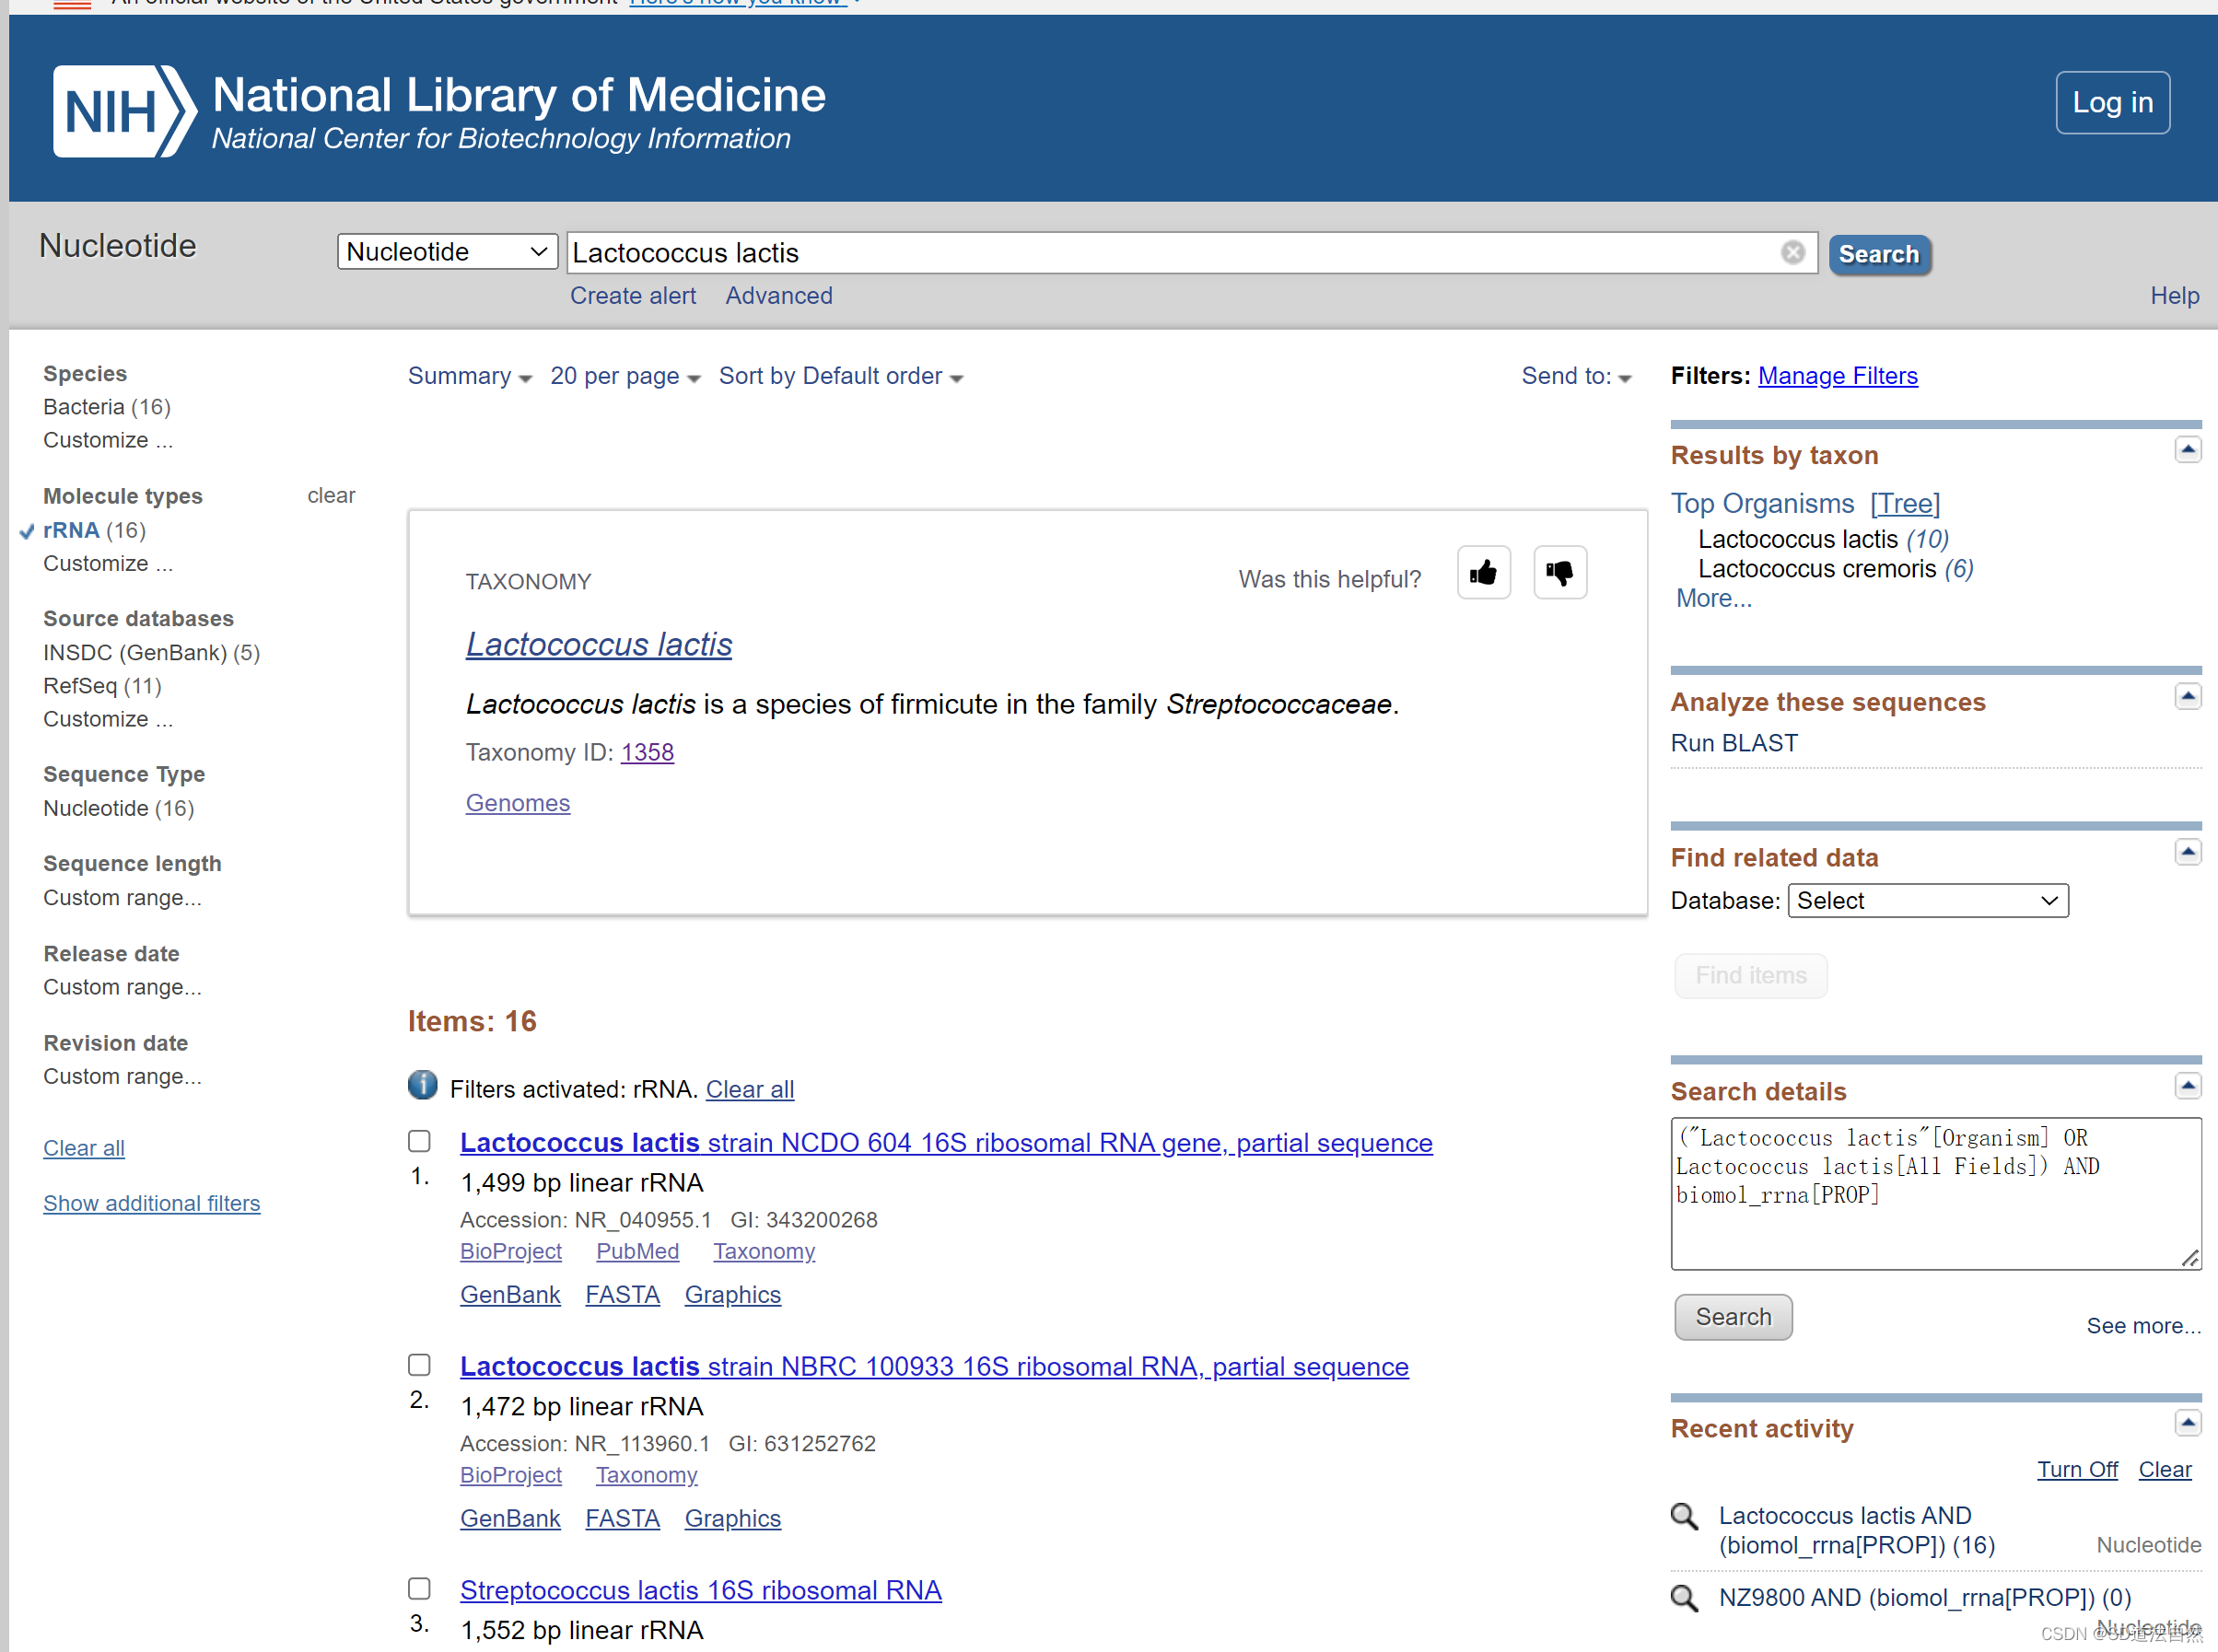Collapse the Search details panel
The image size is (2218, 1652).
coord(2187,1086)
